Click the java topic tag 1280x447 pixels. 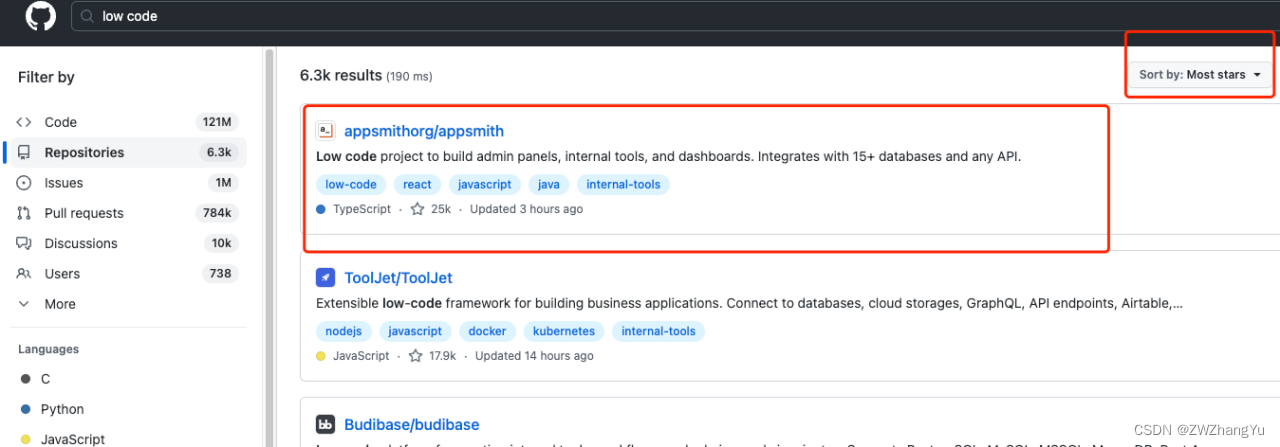point(549,184)
